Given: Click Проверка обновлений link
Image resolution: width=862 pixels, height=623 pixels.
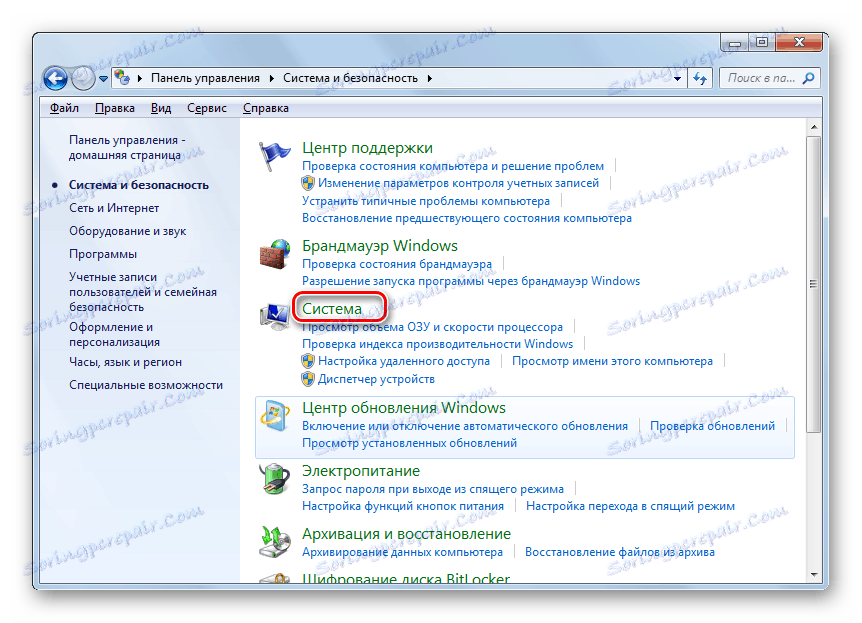Looking at the screenshot, I should [x=712, y=426].
